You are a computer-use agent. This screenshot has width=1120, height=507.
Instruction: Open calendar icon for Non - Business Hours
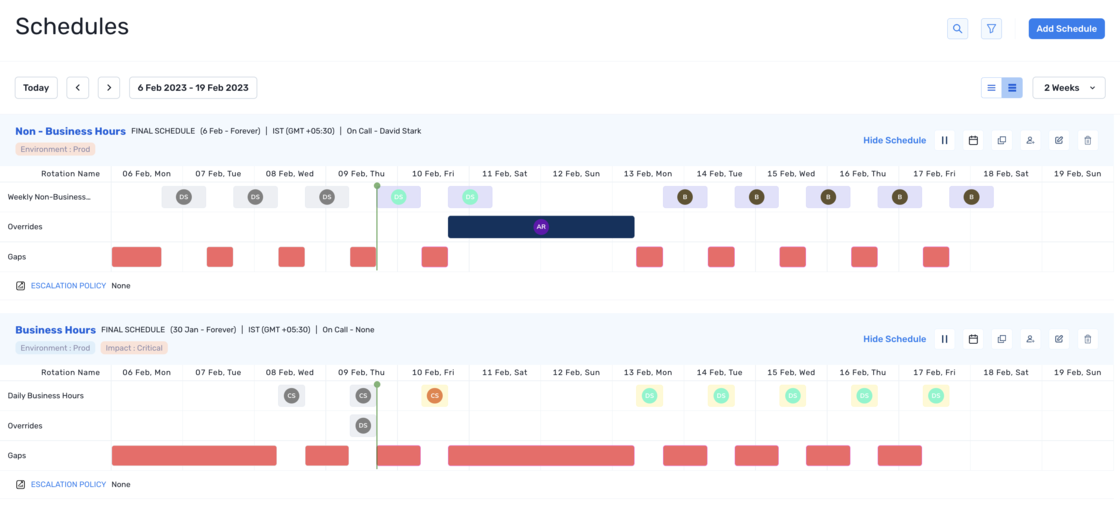[x=973, y=141]
